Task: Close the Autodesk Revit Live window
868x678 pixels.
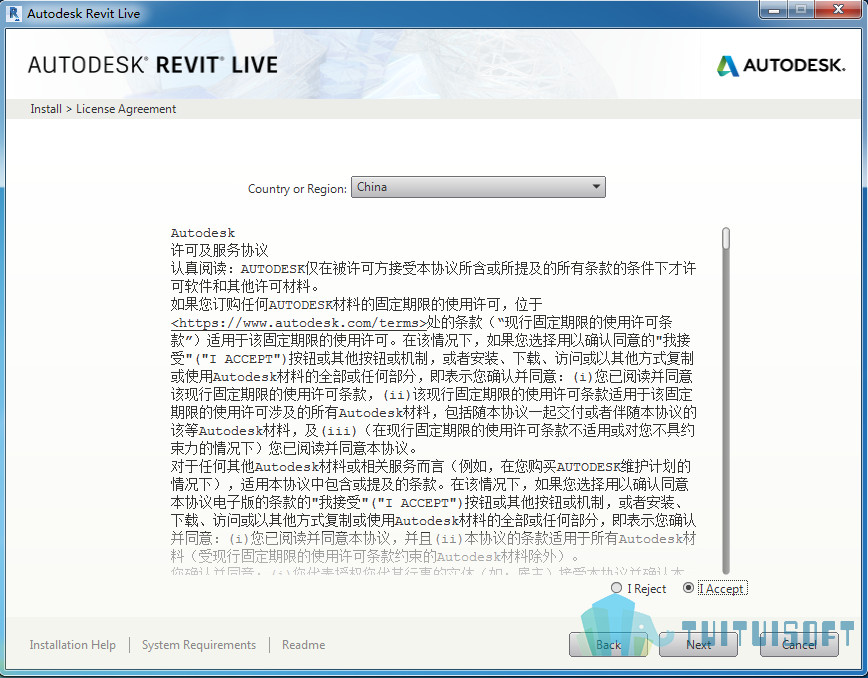Action: coord(838,9)
